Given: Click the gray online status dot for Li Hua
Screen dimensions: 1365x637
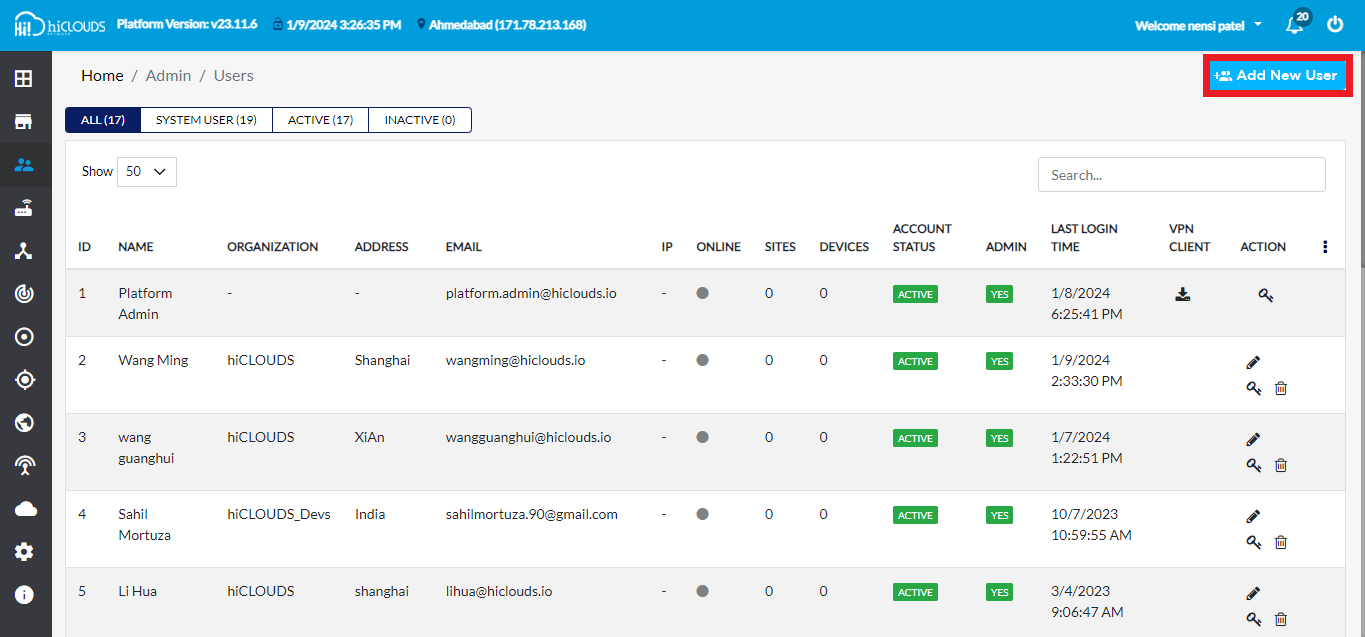Looking at the screenshot, I should 702,591.
